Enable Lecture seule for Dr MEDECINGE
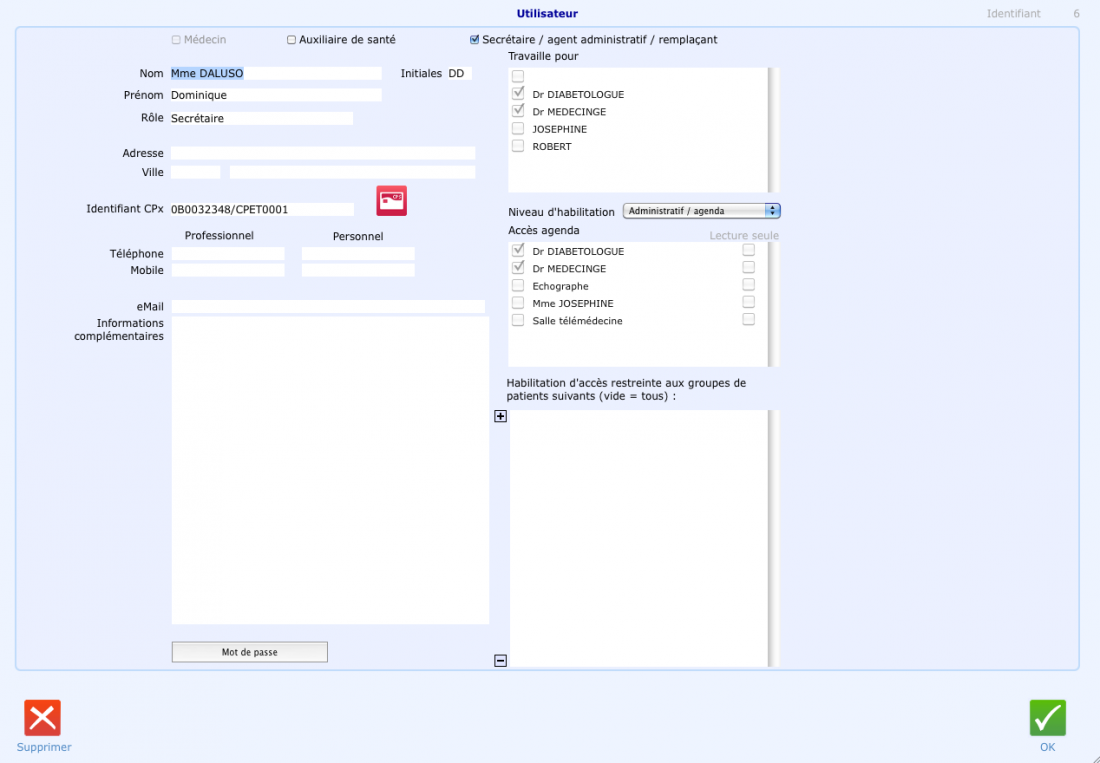The height and width of the screenshot is (763, 1100). point(749,267)
